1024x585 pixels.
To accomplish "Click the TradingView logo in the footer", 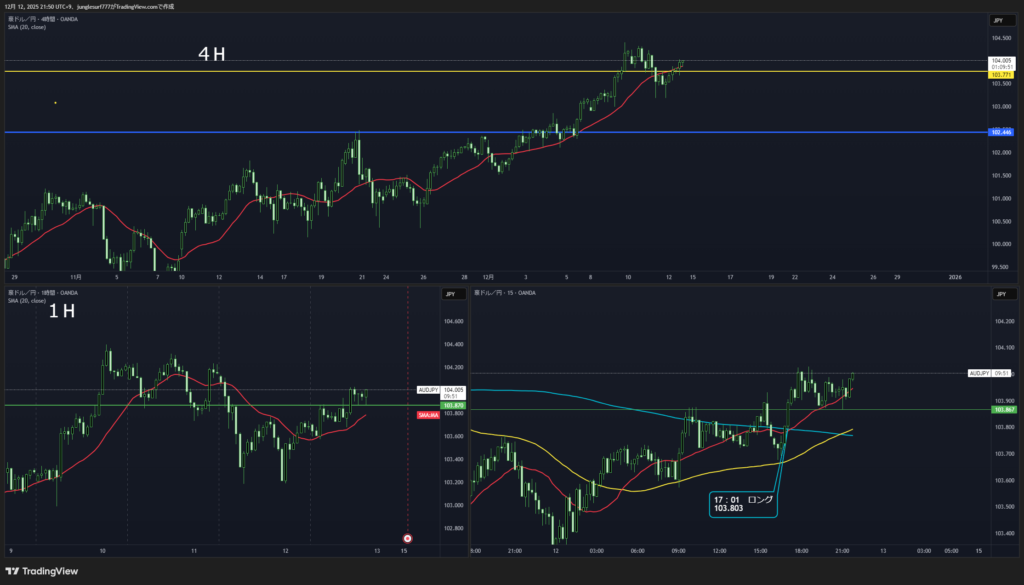I will pos(42,573).
